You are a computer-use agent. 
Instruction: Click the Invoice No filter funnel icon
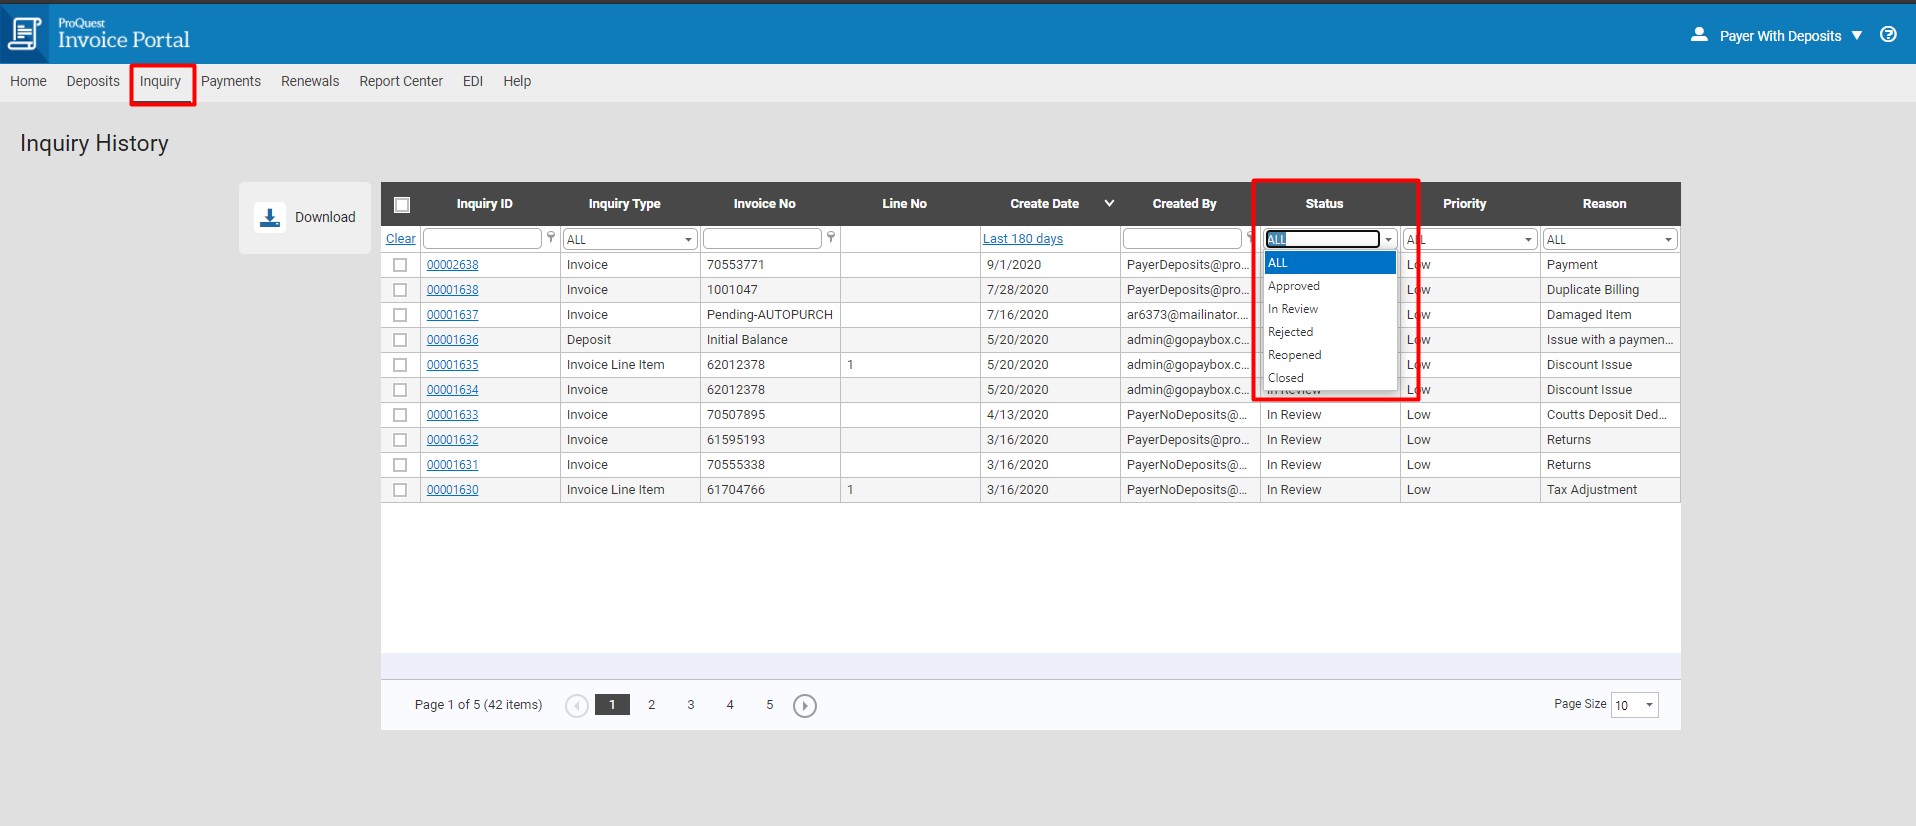pos(831,238)
